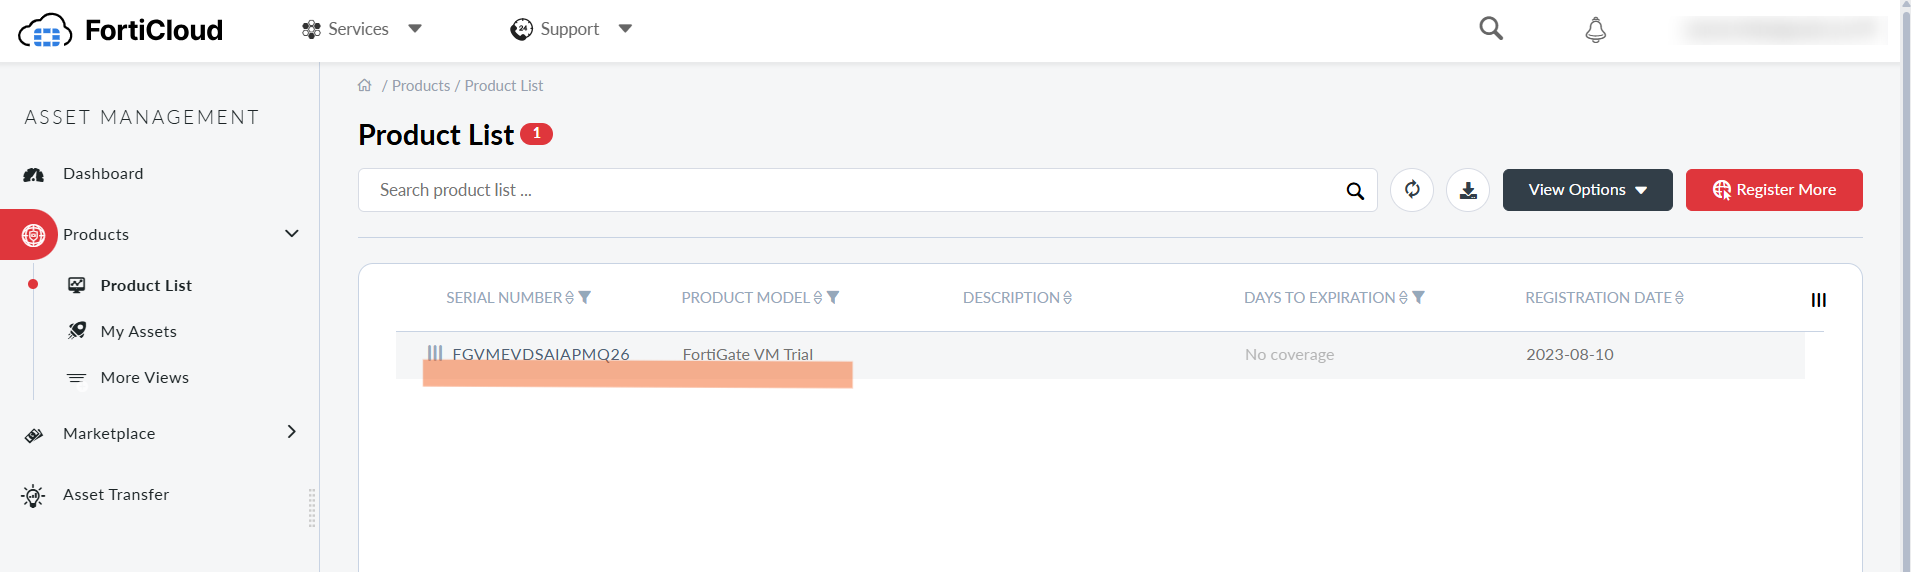Click the Product List count badge
This screenshot has width=1911, height=572.
pos(536,133)
